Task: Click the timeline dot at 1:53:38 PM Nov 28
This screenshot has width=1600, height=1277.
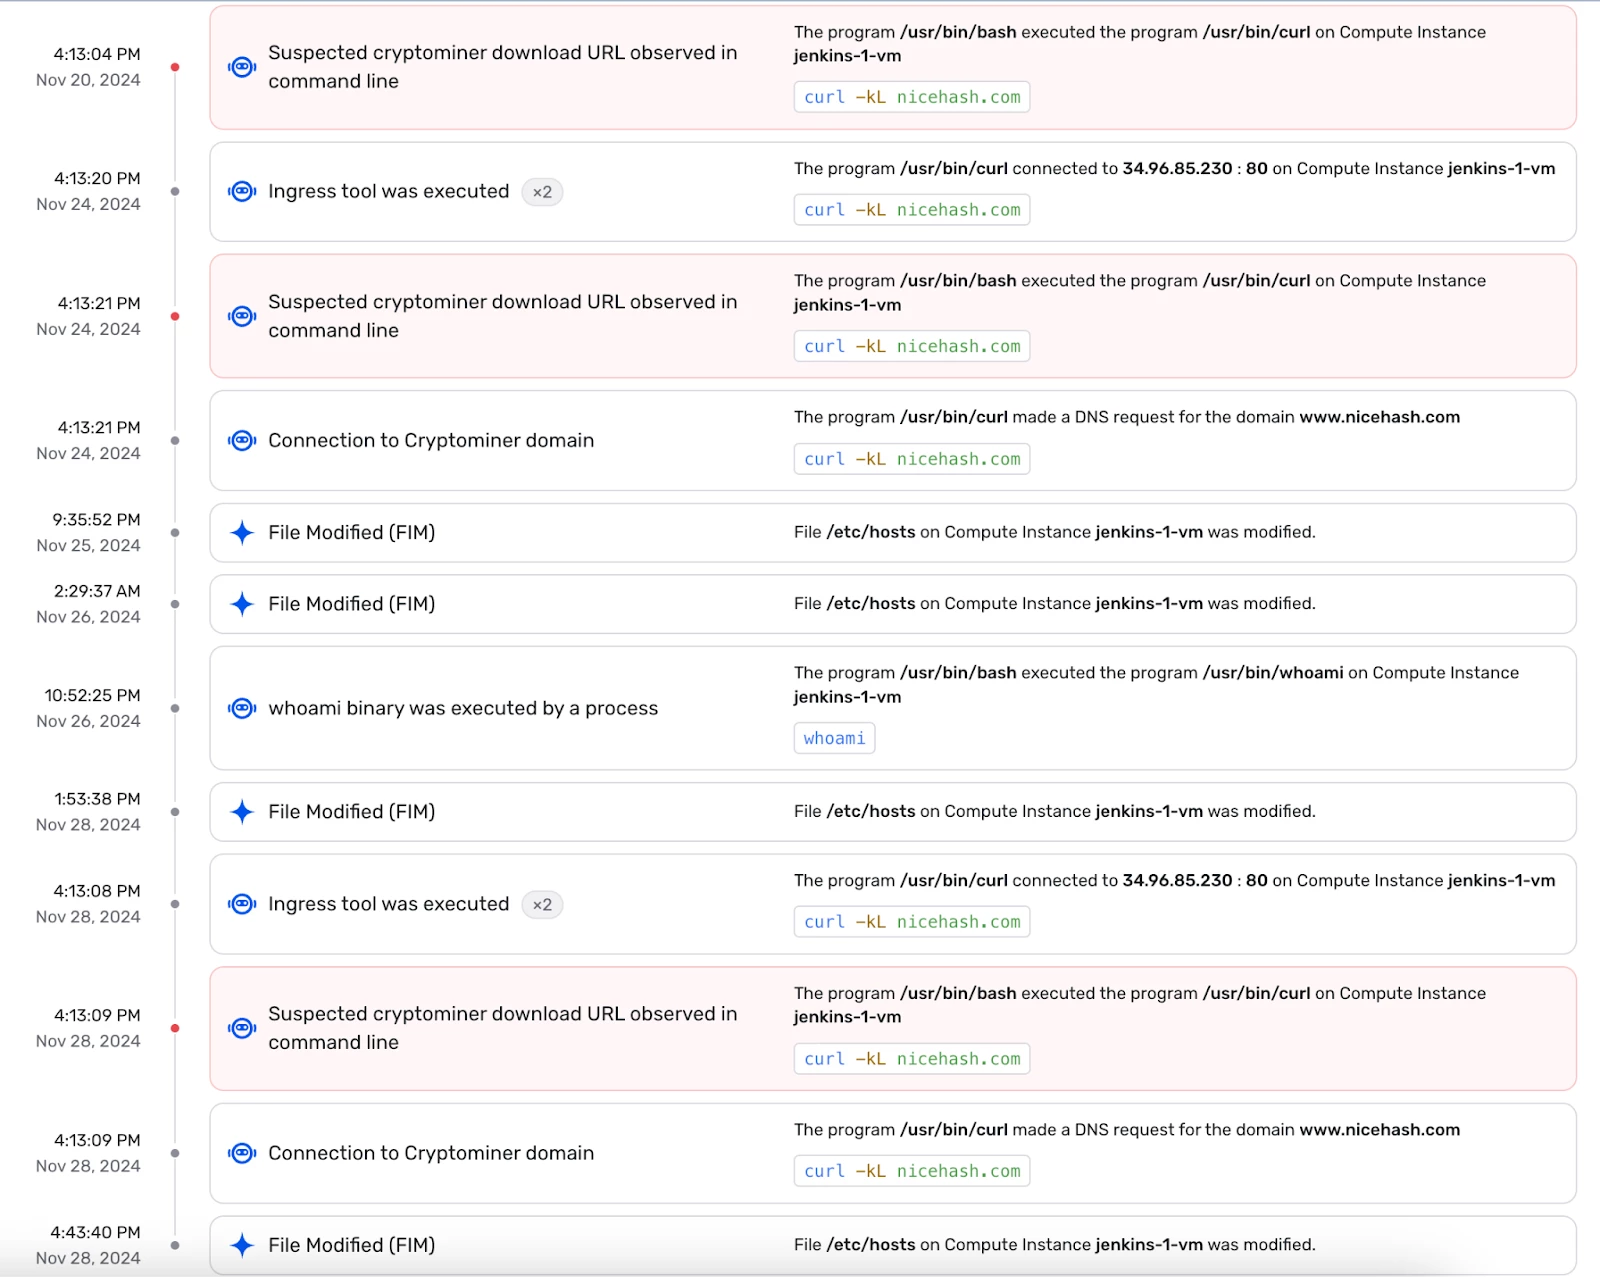Action: point(175,812)
